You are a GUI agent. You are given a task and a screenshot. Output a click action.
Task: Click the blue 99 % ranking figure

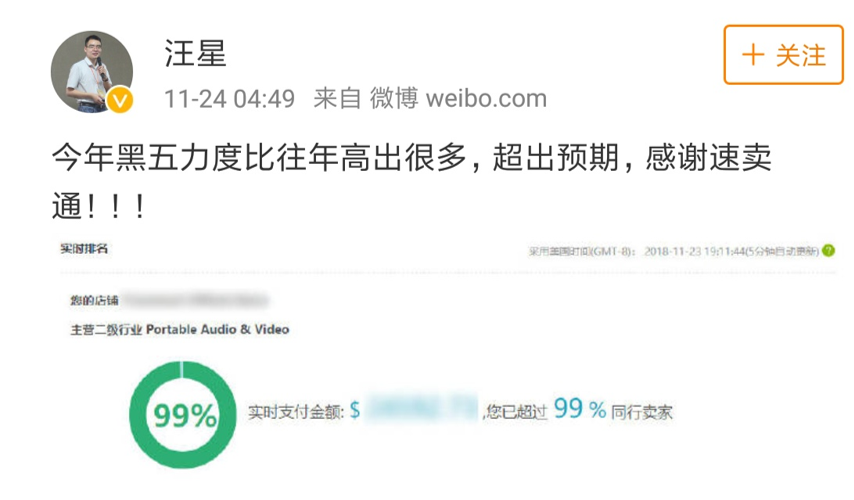580,408
